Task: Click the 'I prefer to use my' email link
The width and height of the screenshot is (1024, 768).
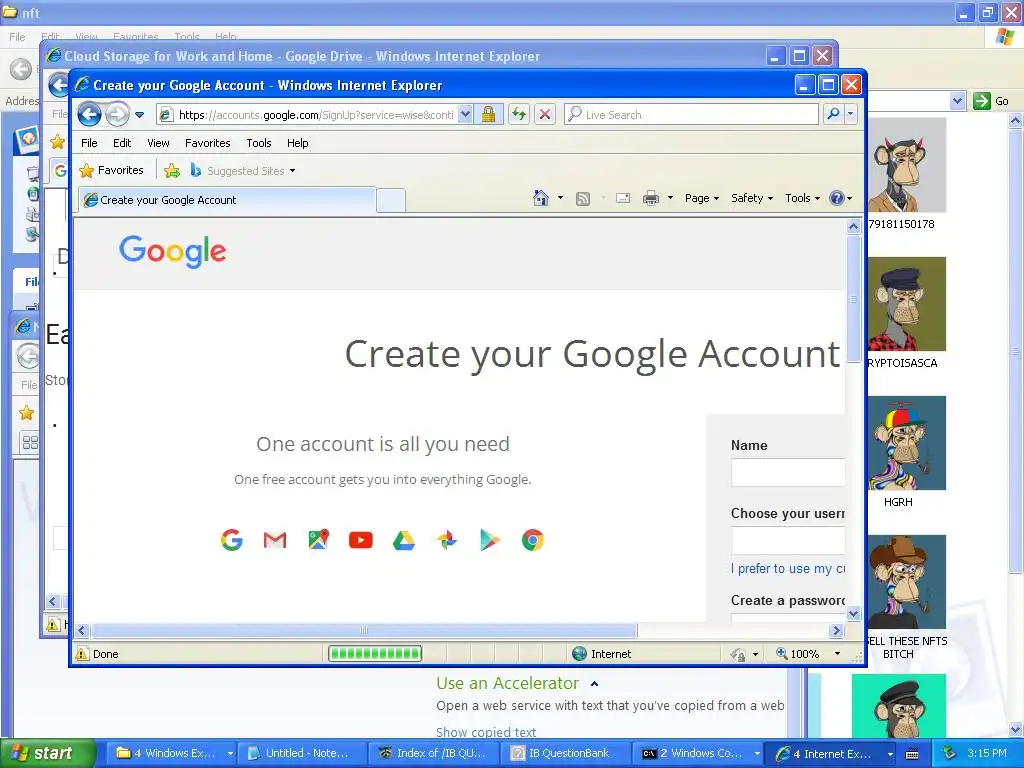Action: (788, 569)
